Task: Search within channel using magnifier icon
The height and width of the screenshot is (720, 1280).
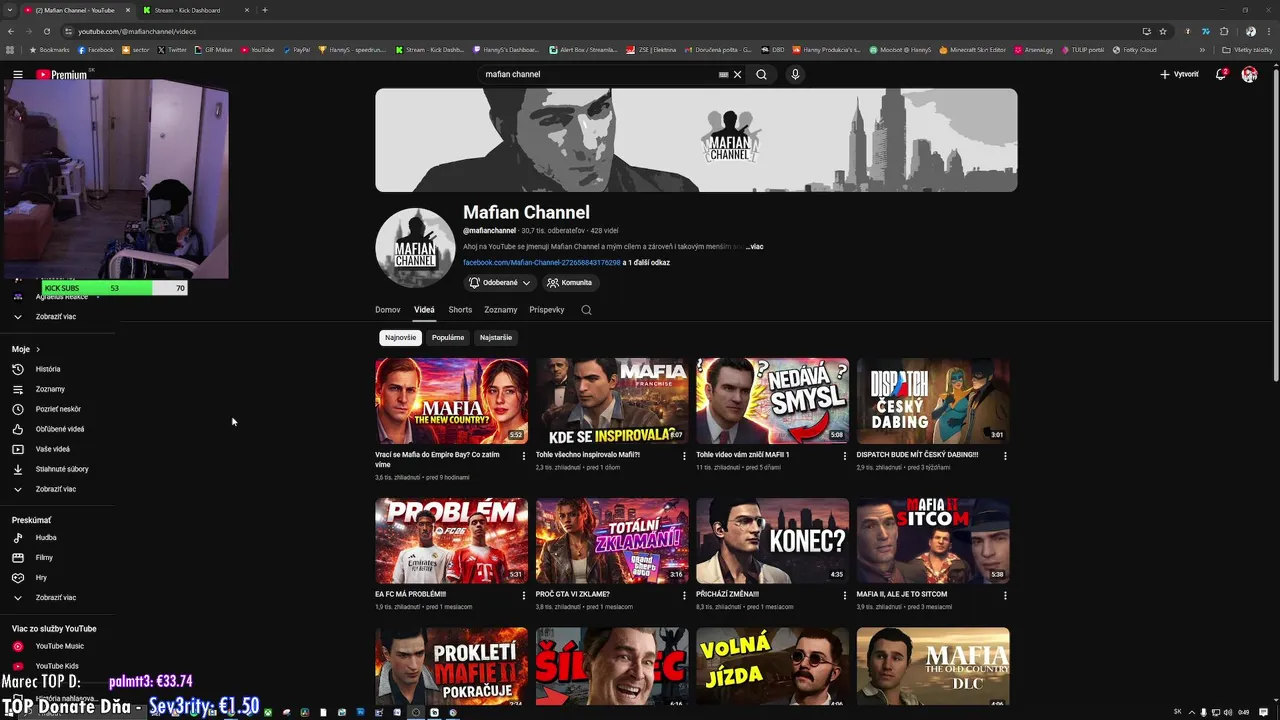Action: 586,310
